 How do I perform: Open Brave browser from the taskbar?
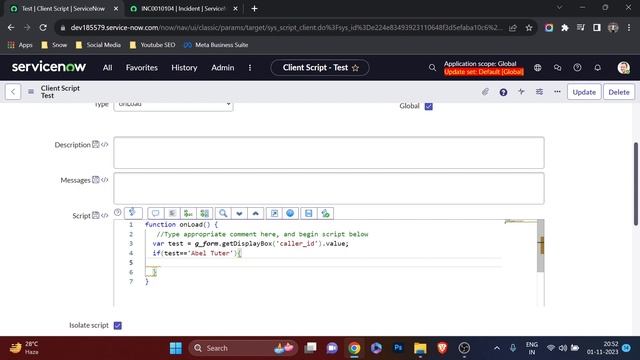(x=442, y=348)
